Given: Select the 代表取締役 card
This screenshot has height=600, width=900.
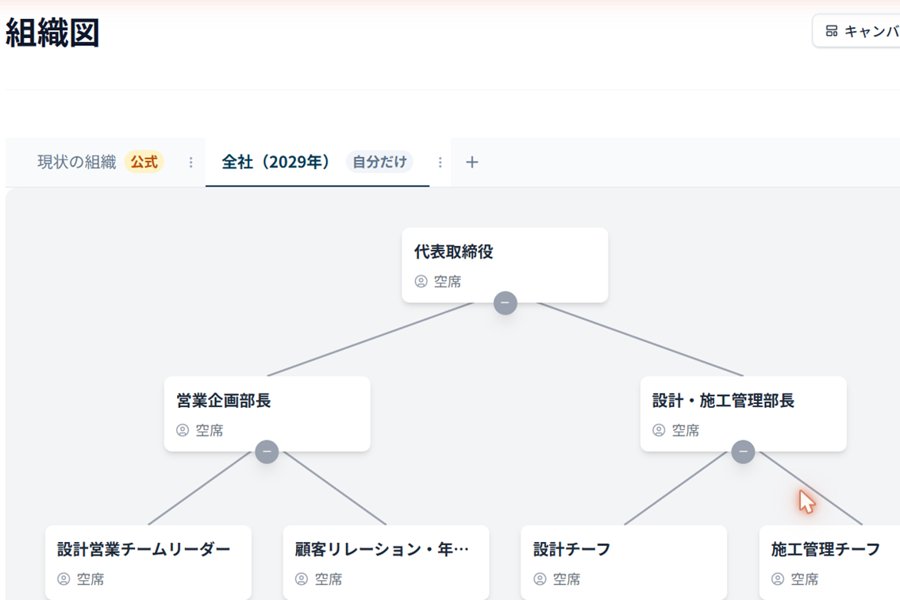Looking at the screenshot, I should click(x=505, y=265).
